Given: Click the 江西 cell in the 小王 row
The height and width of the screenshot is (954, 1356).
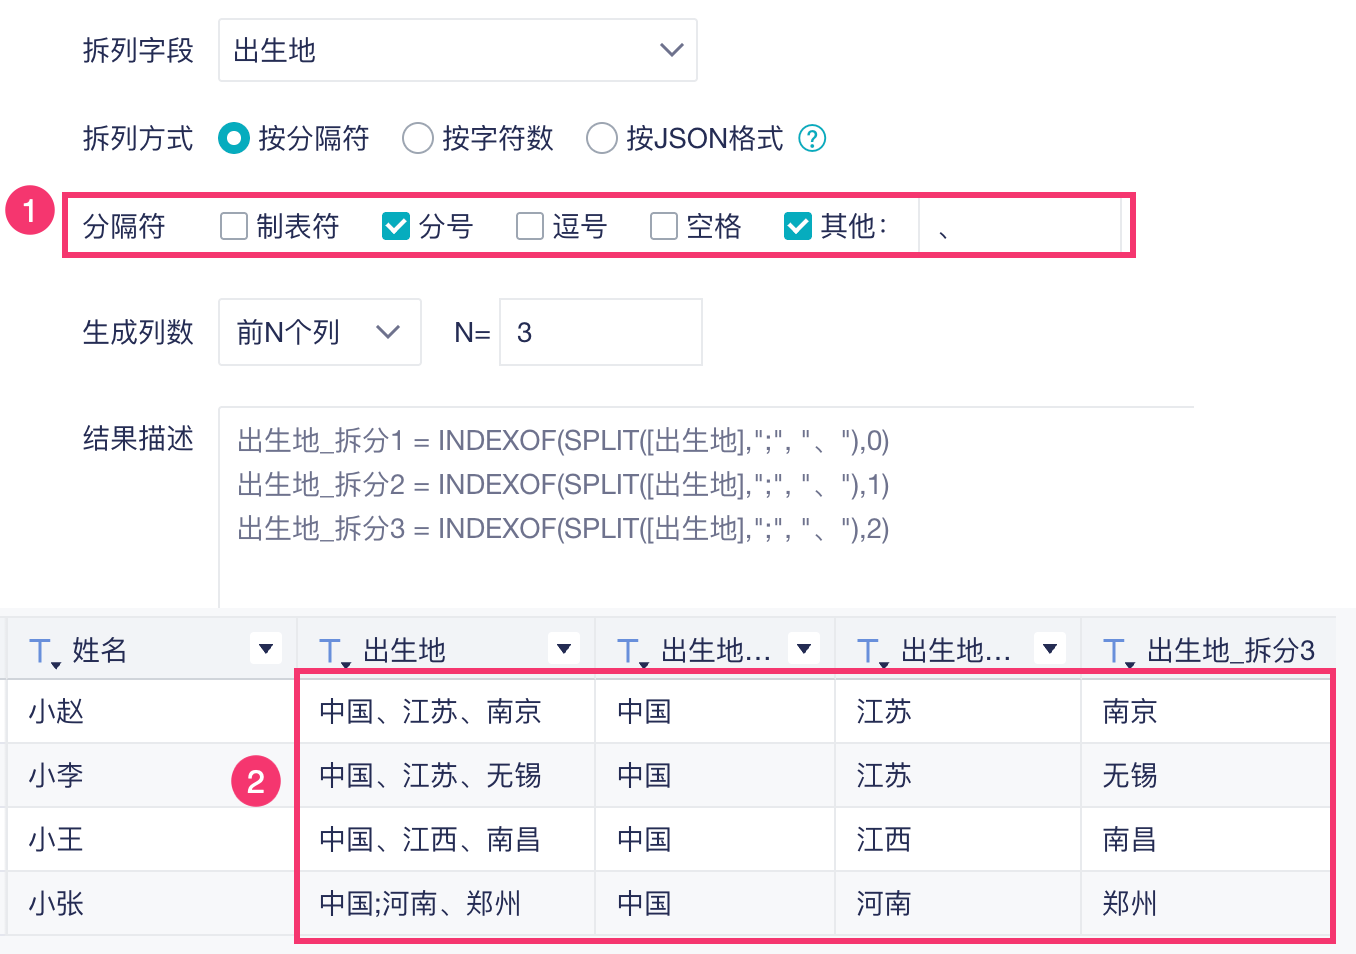Looking at the screenshot, I should click(x=958, y=840).
